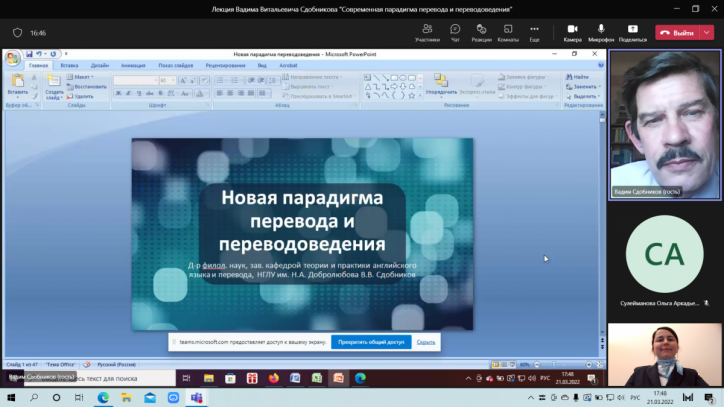Toggle the Teams microphone
The image size is (724, 407).
(601, 33)
